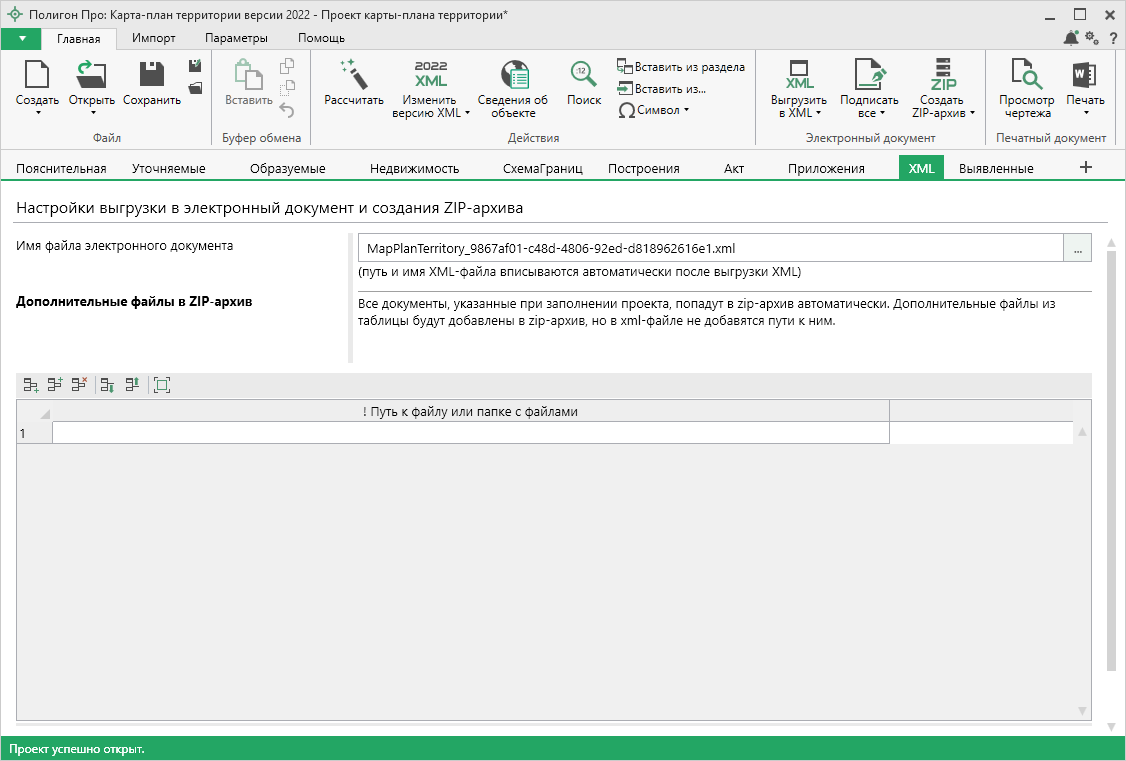Click the Рассчитать magic wand icon

click(x=353, y=75)
